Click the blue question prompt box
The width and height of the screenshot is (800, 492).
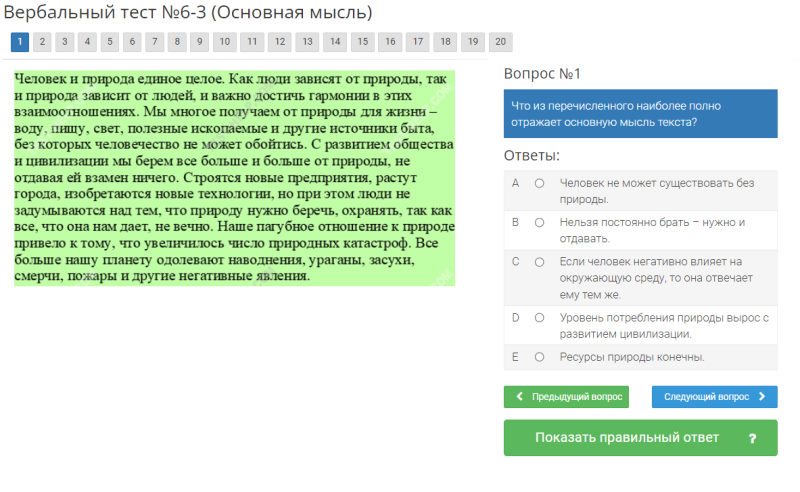(x=640, y=114)
